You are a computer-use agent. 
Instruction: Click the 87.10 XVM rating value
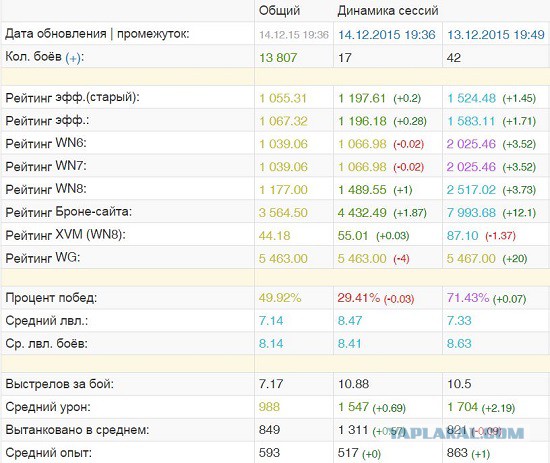coord(462,235)
